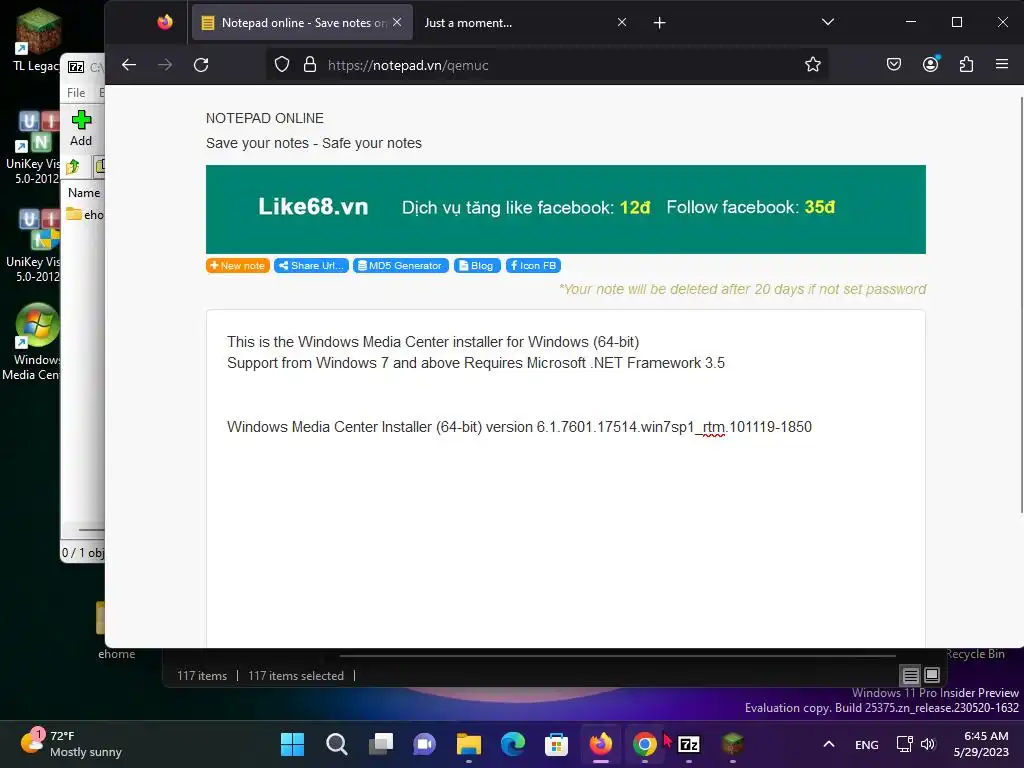Click the Icon FB button

[533, 266]
